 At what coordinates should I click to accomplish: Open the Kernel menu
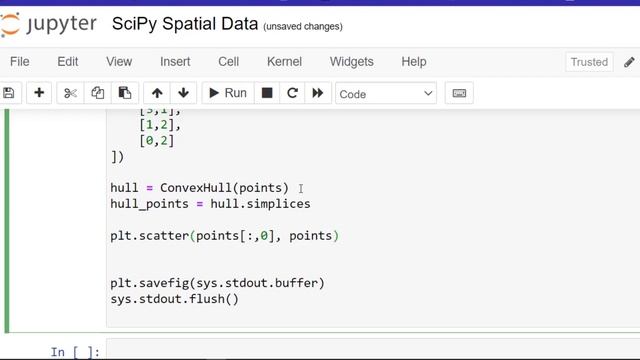284,62
